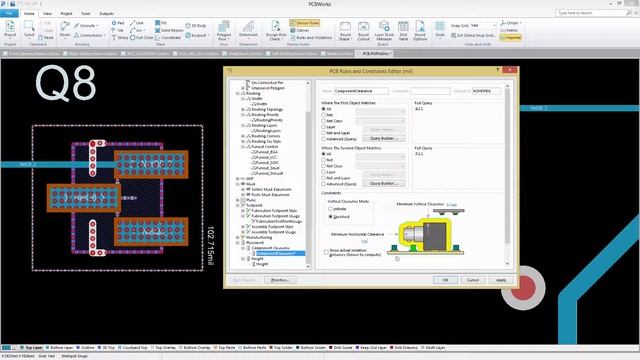Select the Solid Region tool
The image size is (640, 360).
click(169, 30)
